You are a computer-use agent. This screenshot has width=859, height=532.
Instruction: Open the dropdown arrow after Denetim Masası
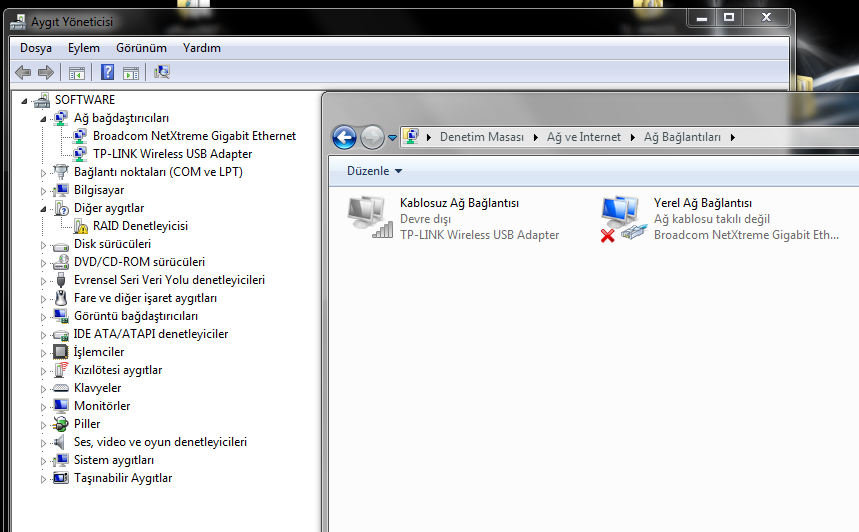click(536, 138)
